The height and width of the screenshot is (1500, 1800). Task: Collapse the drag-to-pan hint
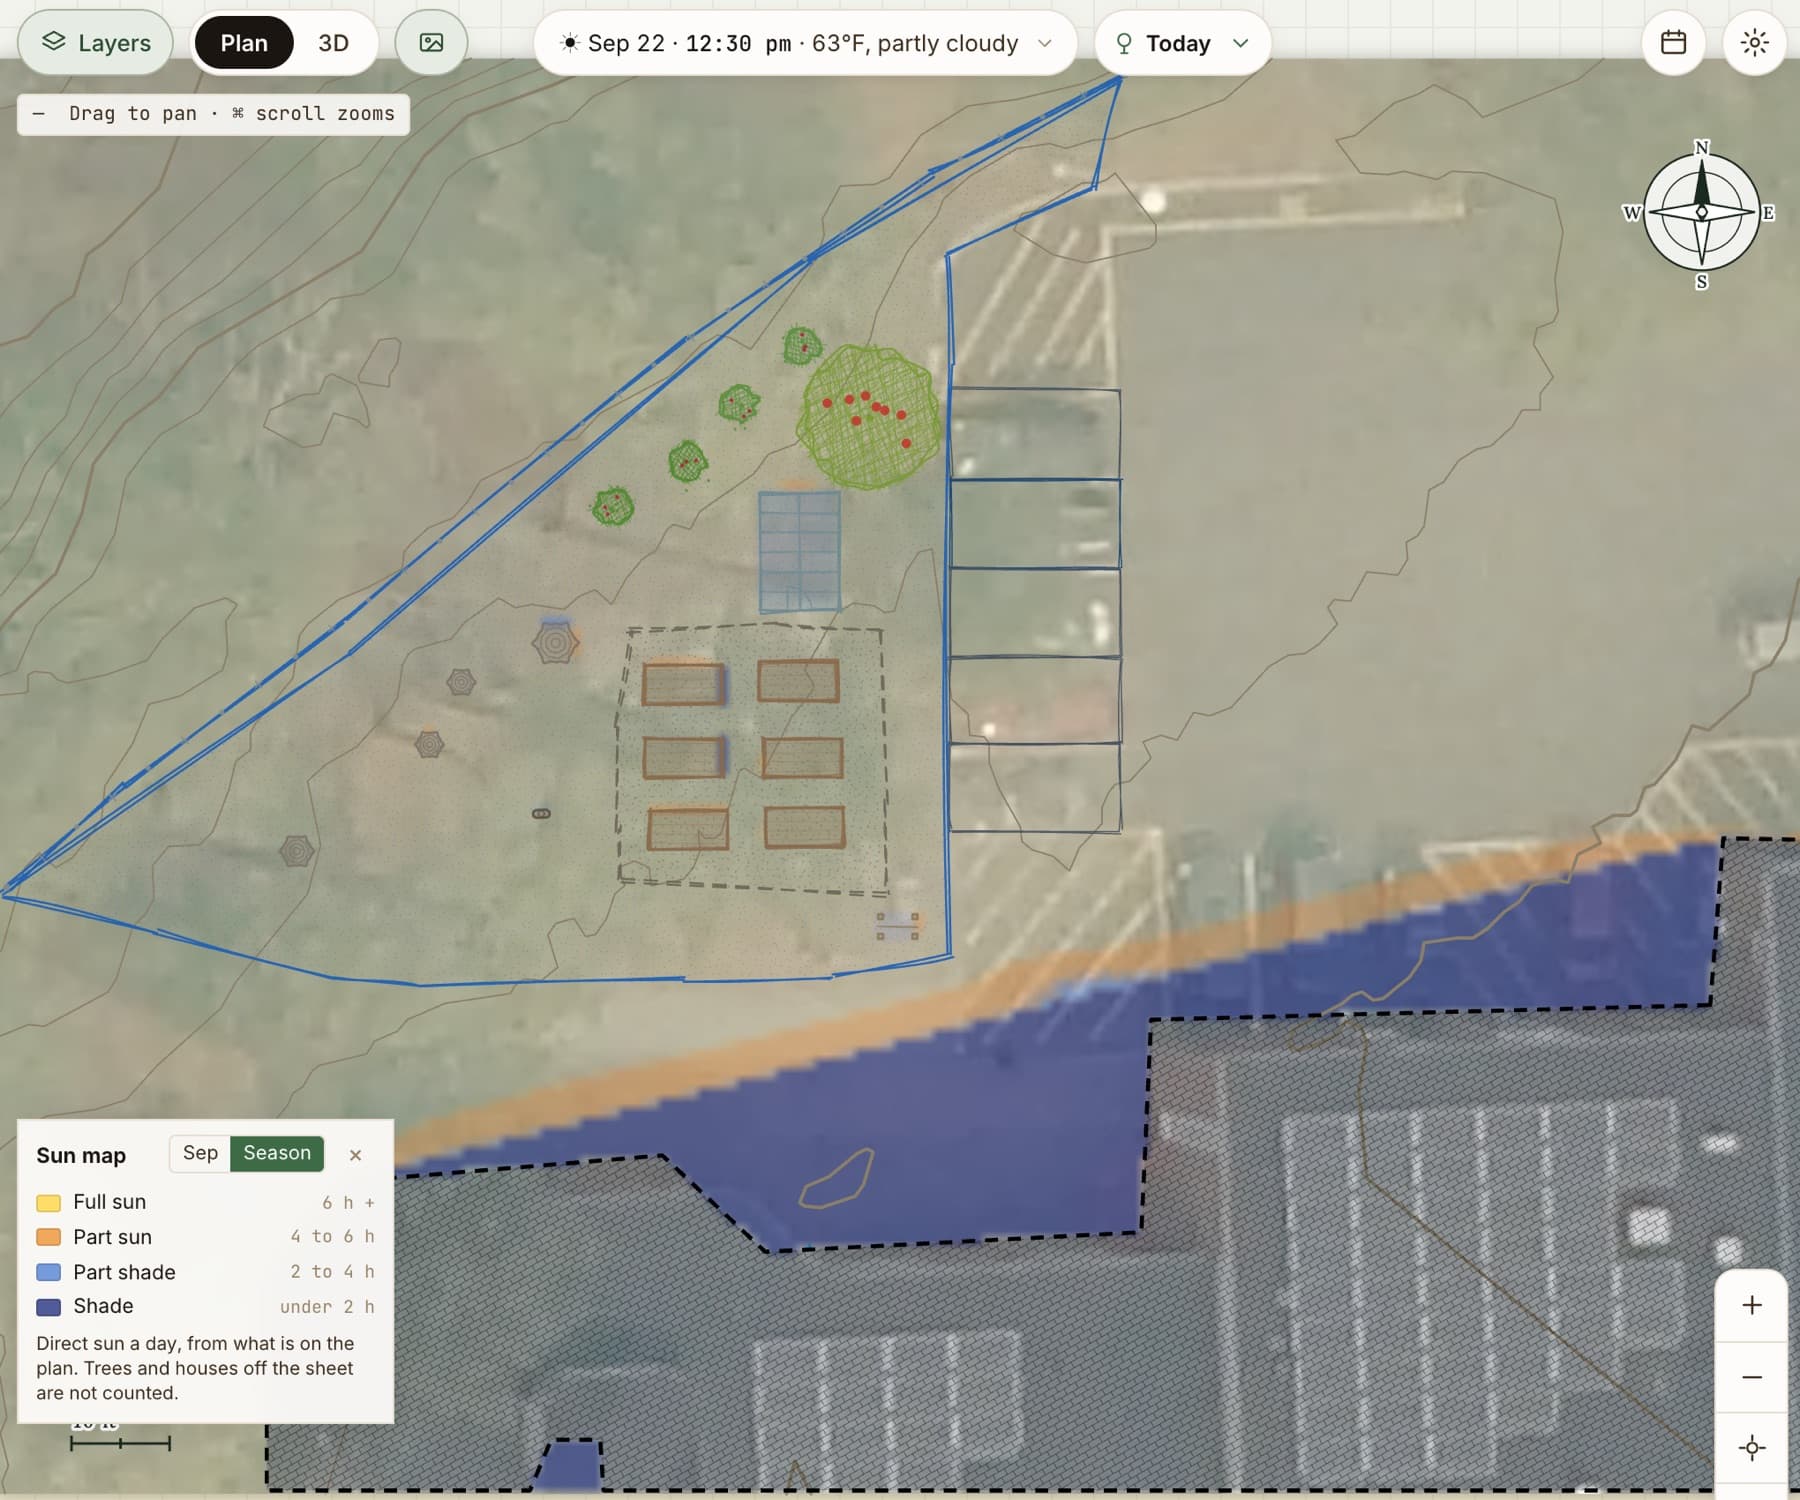click(x=38, y=114)
